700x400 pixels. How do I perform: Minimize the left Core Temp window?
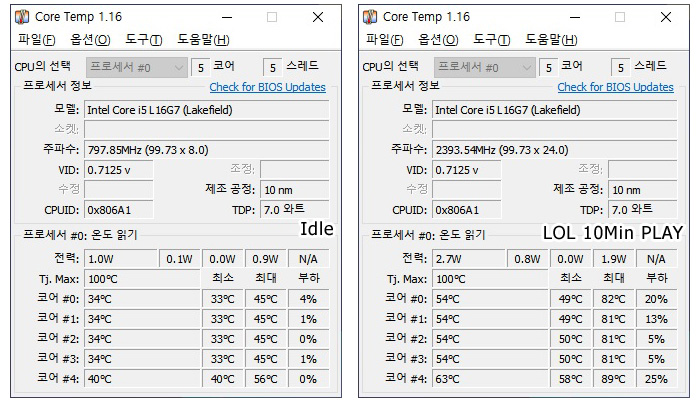(227, 17)
